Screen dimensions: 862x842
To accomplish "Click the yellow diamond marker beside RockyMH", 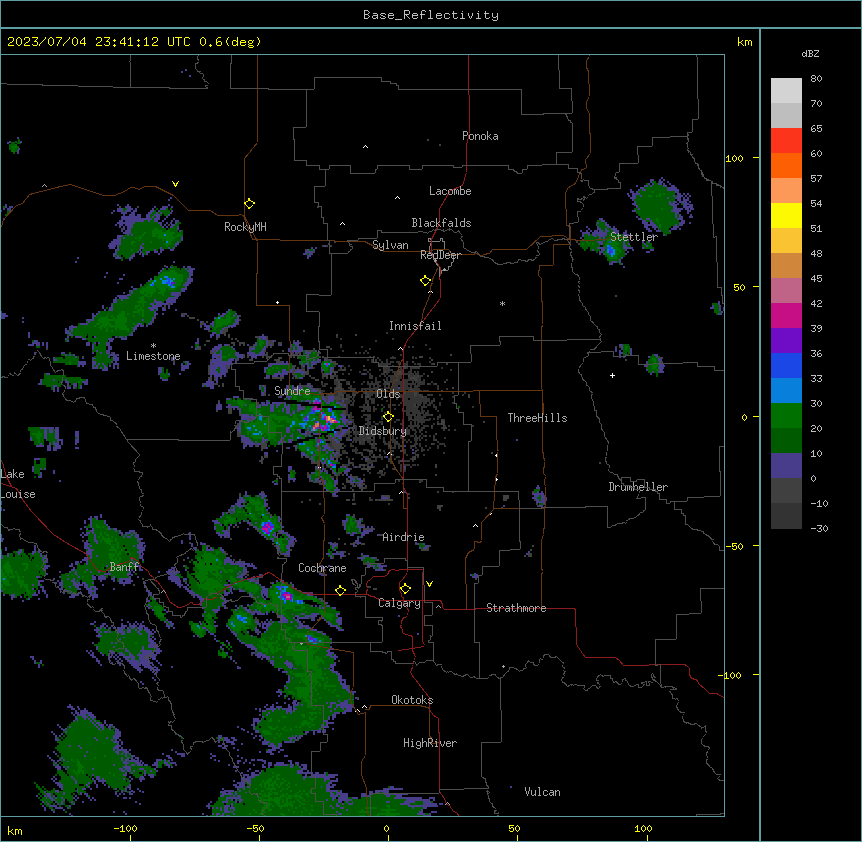I will (x=249, y=204).
